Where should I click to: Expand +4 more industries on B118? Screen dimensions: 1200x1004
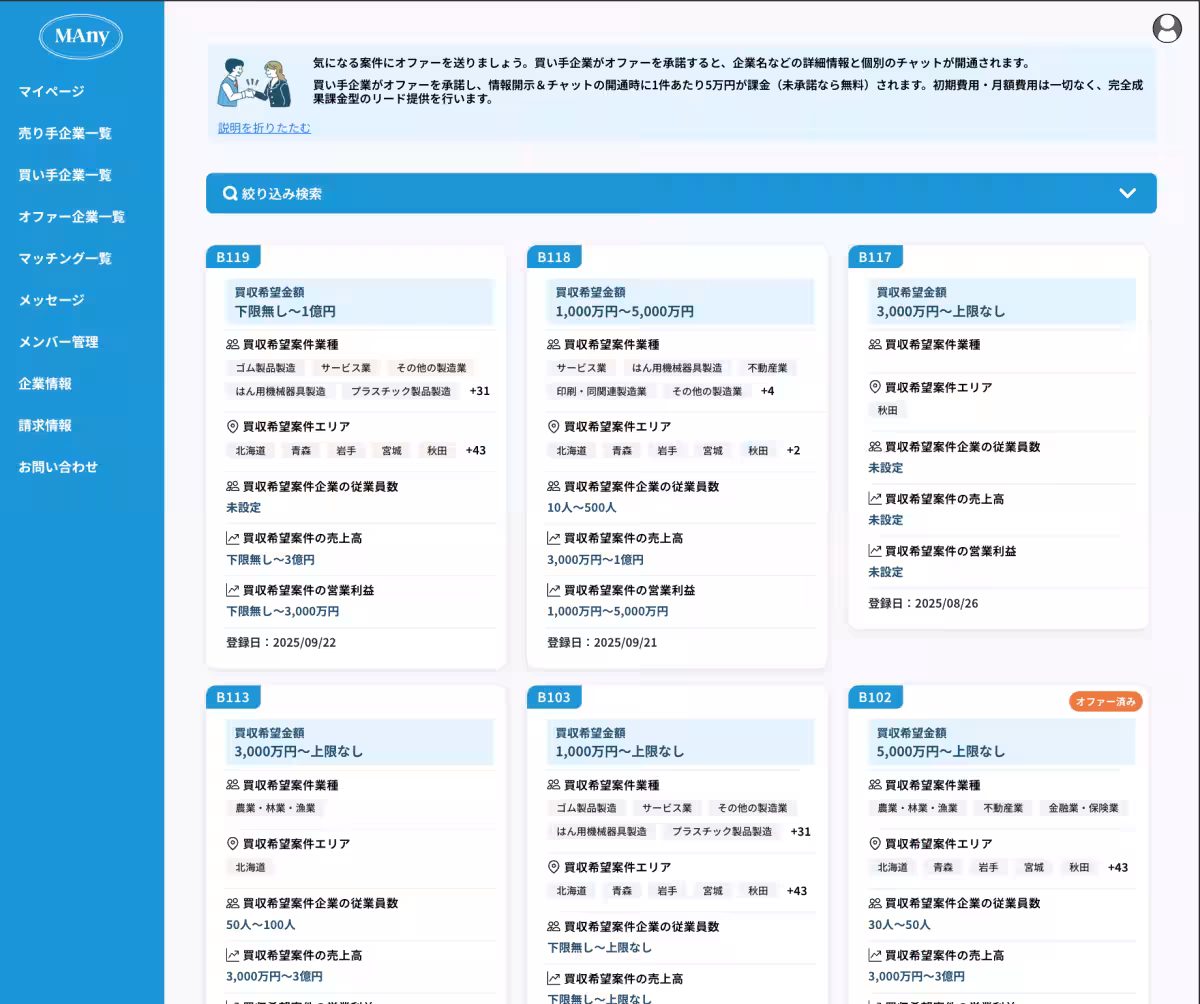coord(767,391)
